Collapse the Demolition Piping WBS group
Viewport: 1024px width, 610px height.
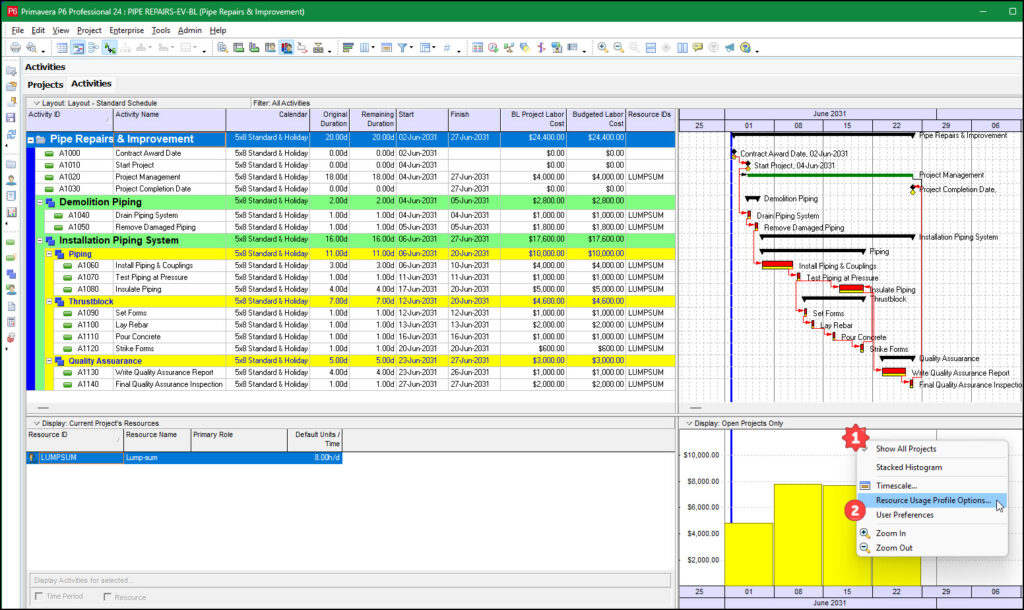click(41, 202)
